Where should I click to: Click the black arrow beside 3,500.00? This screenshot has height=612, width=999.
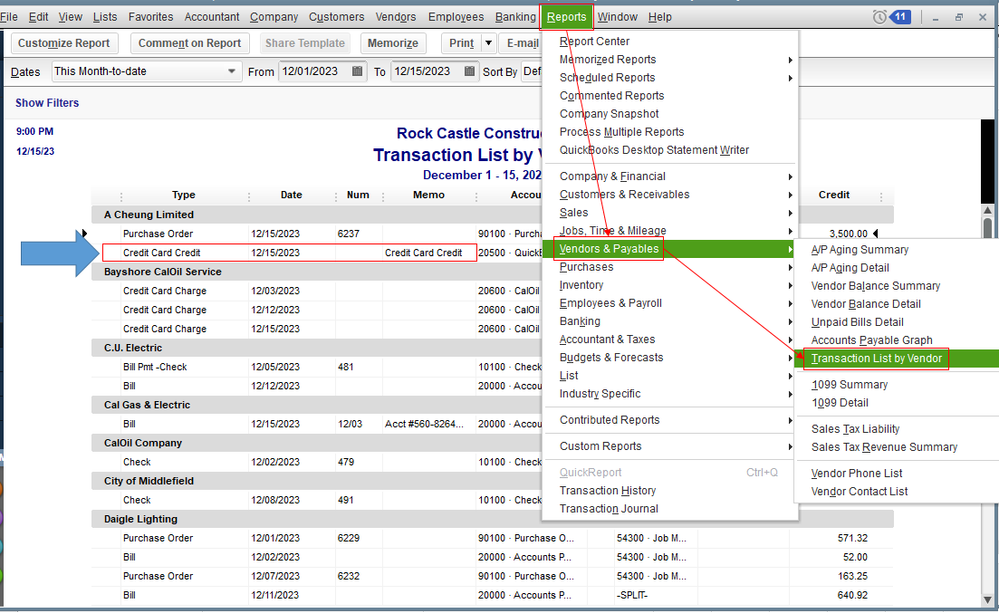click(876, 234)
